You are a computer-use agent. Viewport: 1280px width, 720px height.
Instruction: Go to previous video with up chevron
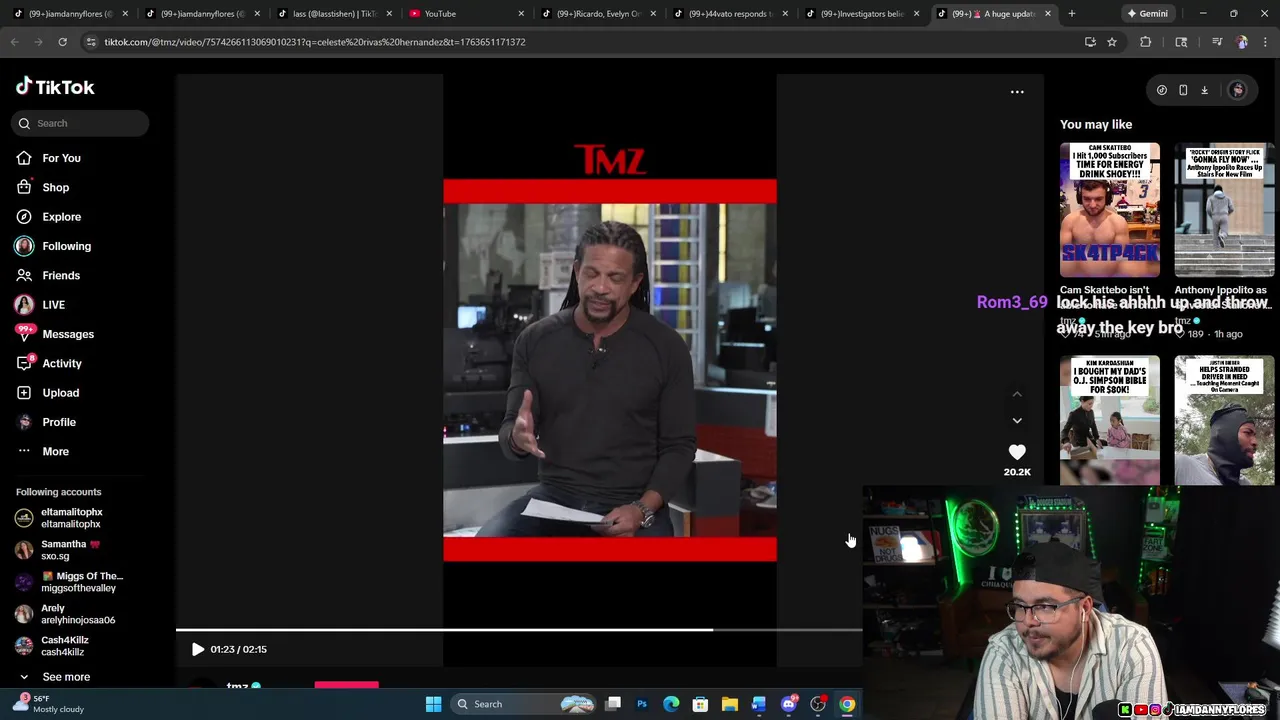pos(1017,394)
